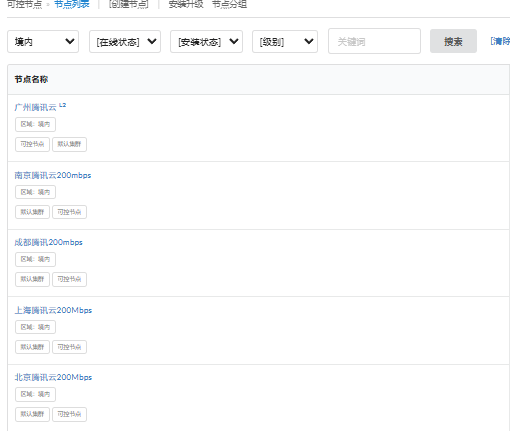Click 区域: 境内 tag under 上海腾讯云200Mbps
This screenshot has height=431, width=510.
coord(35,327)
